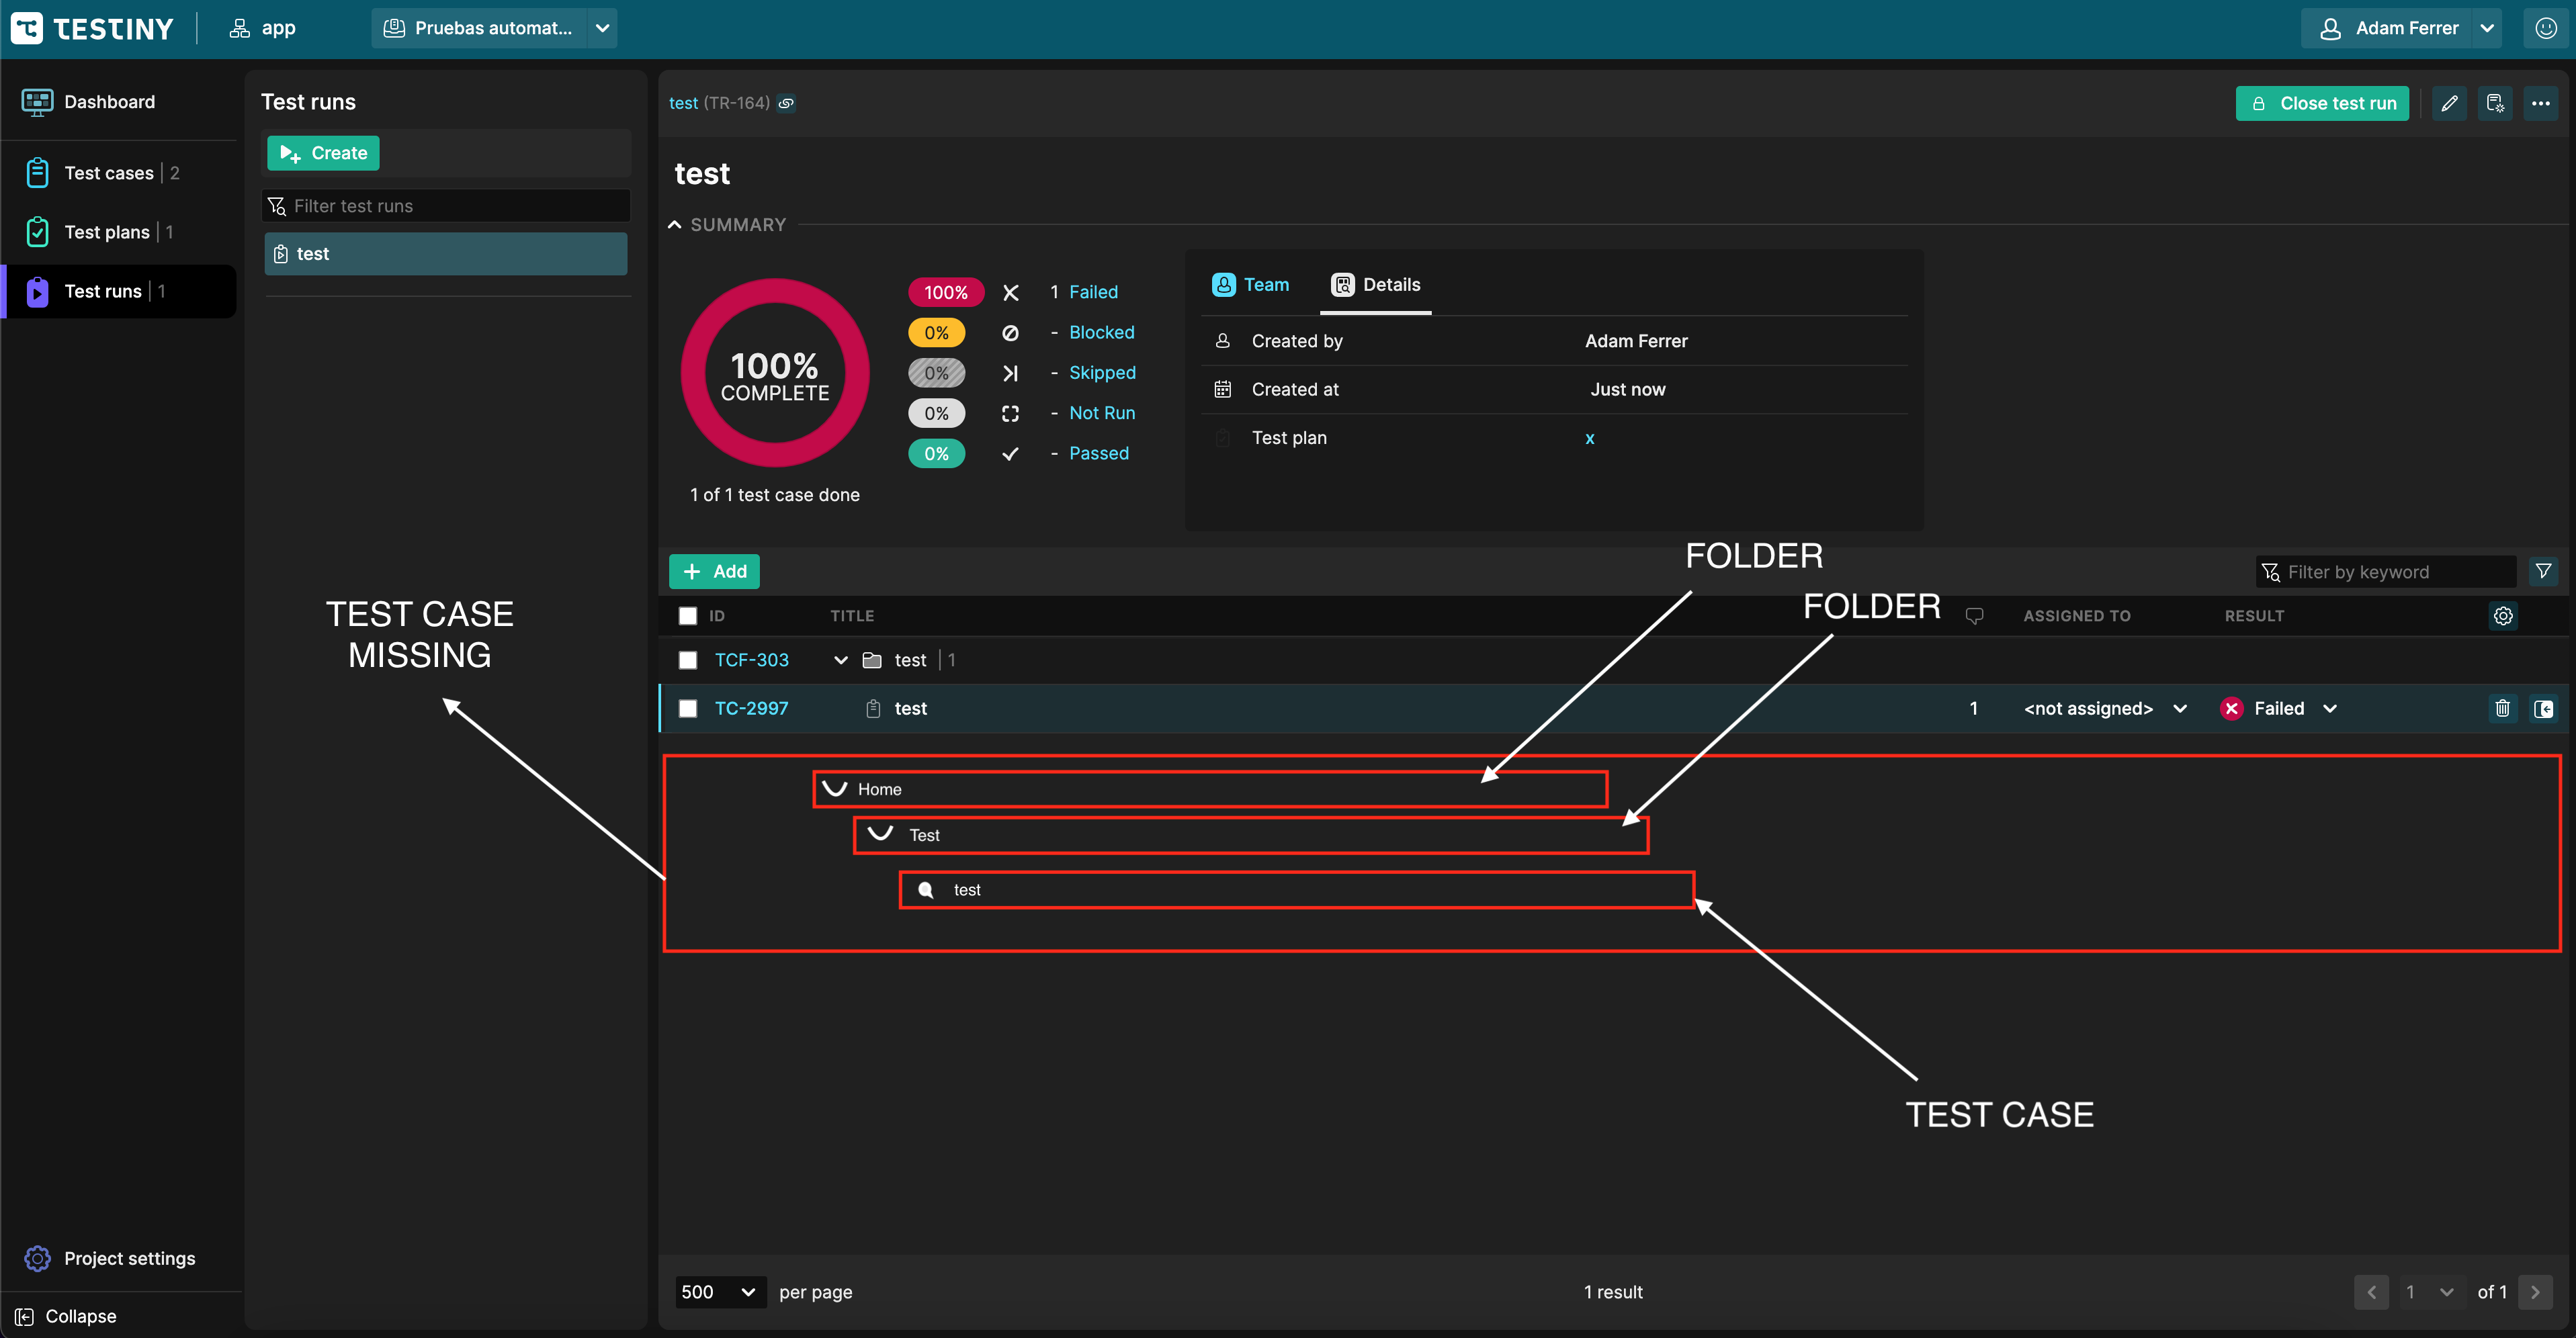This screenshot has height=1338, width=2576.
Task: Click the trash icon on TC-2997 row
Action: pyautogui.click(x=2502, y=708)
